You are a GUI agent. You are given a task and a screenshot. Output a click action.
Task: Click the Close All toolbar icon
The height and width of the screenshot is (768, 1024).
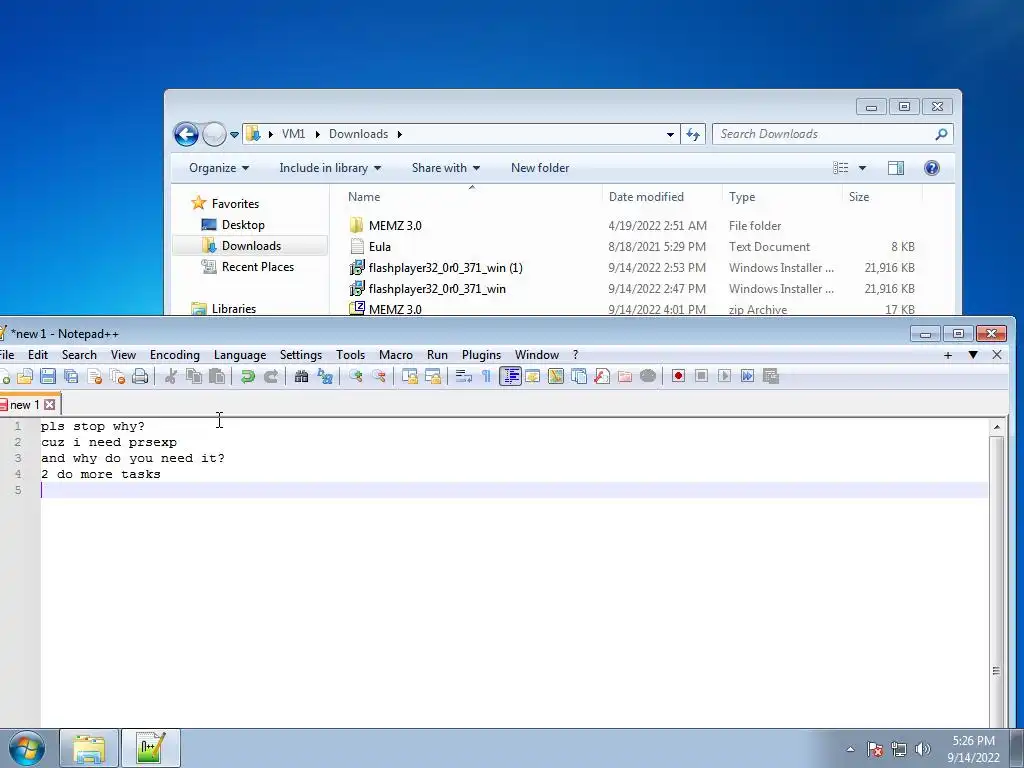click(x=118, y=376)
